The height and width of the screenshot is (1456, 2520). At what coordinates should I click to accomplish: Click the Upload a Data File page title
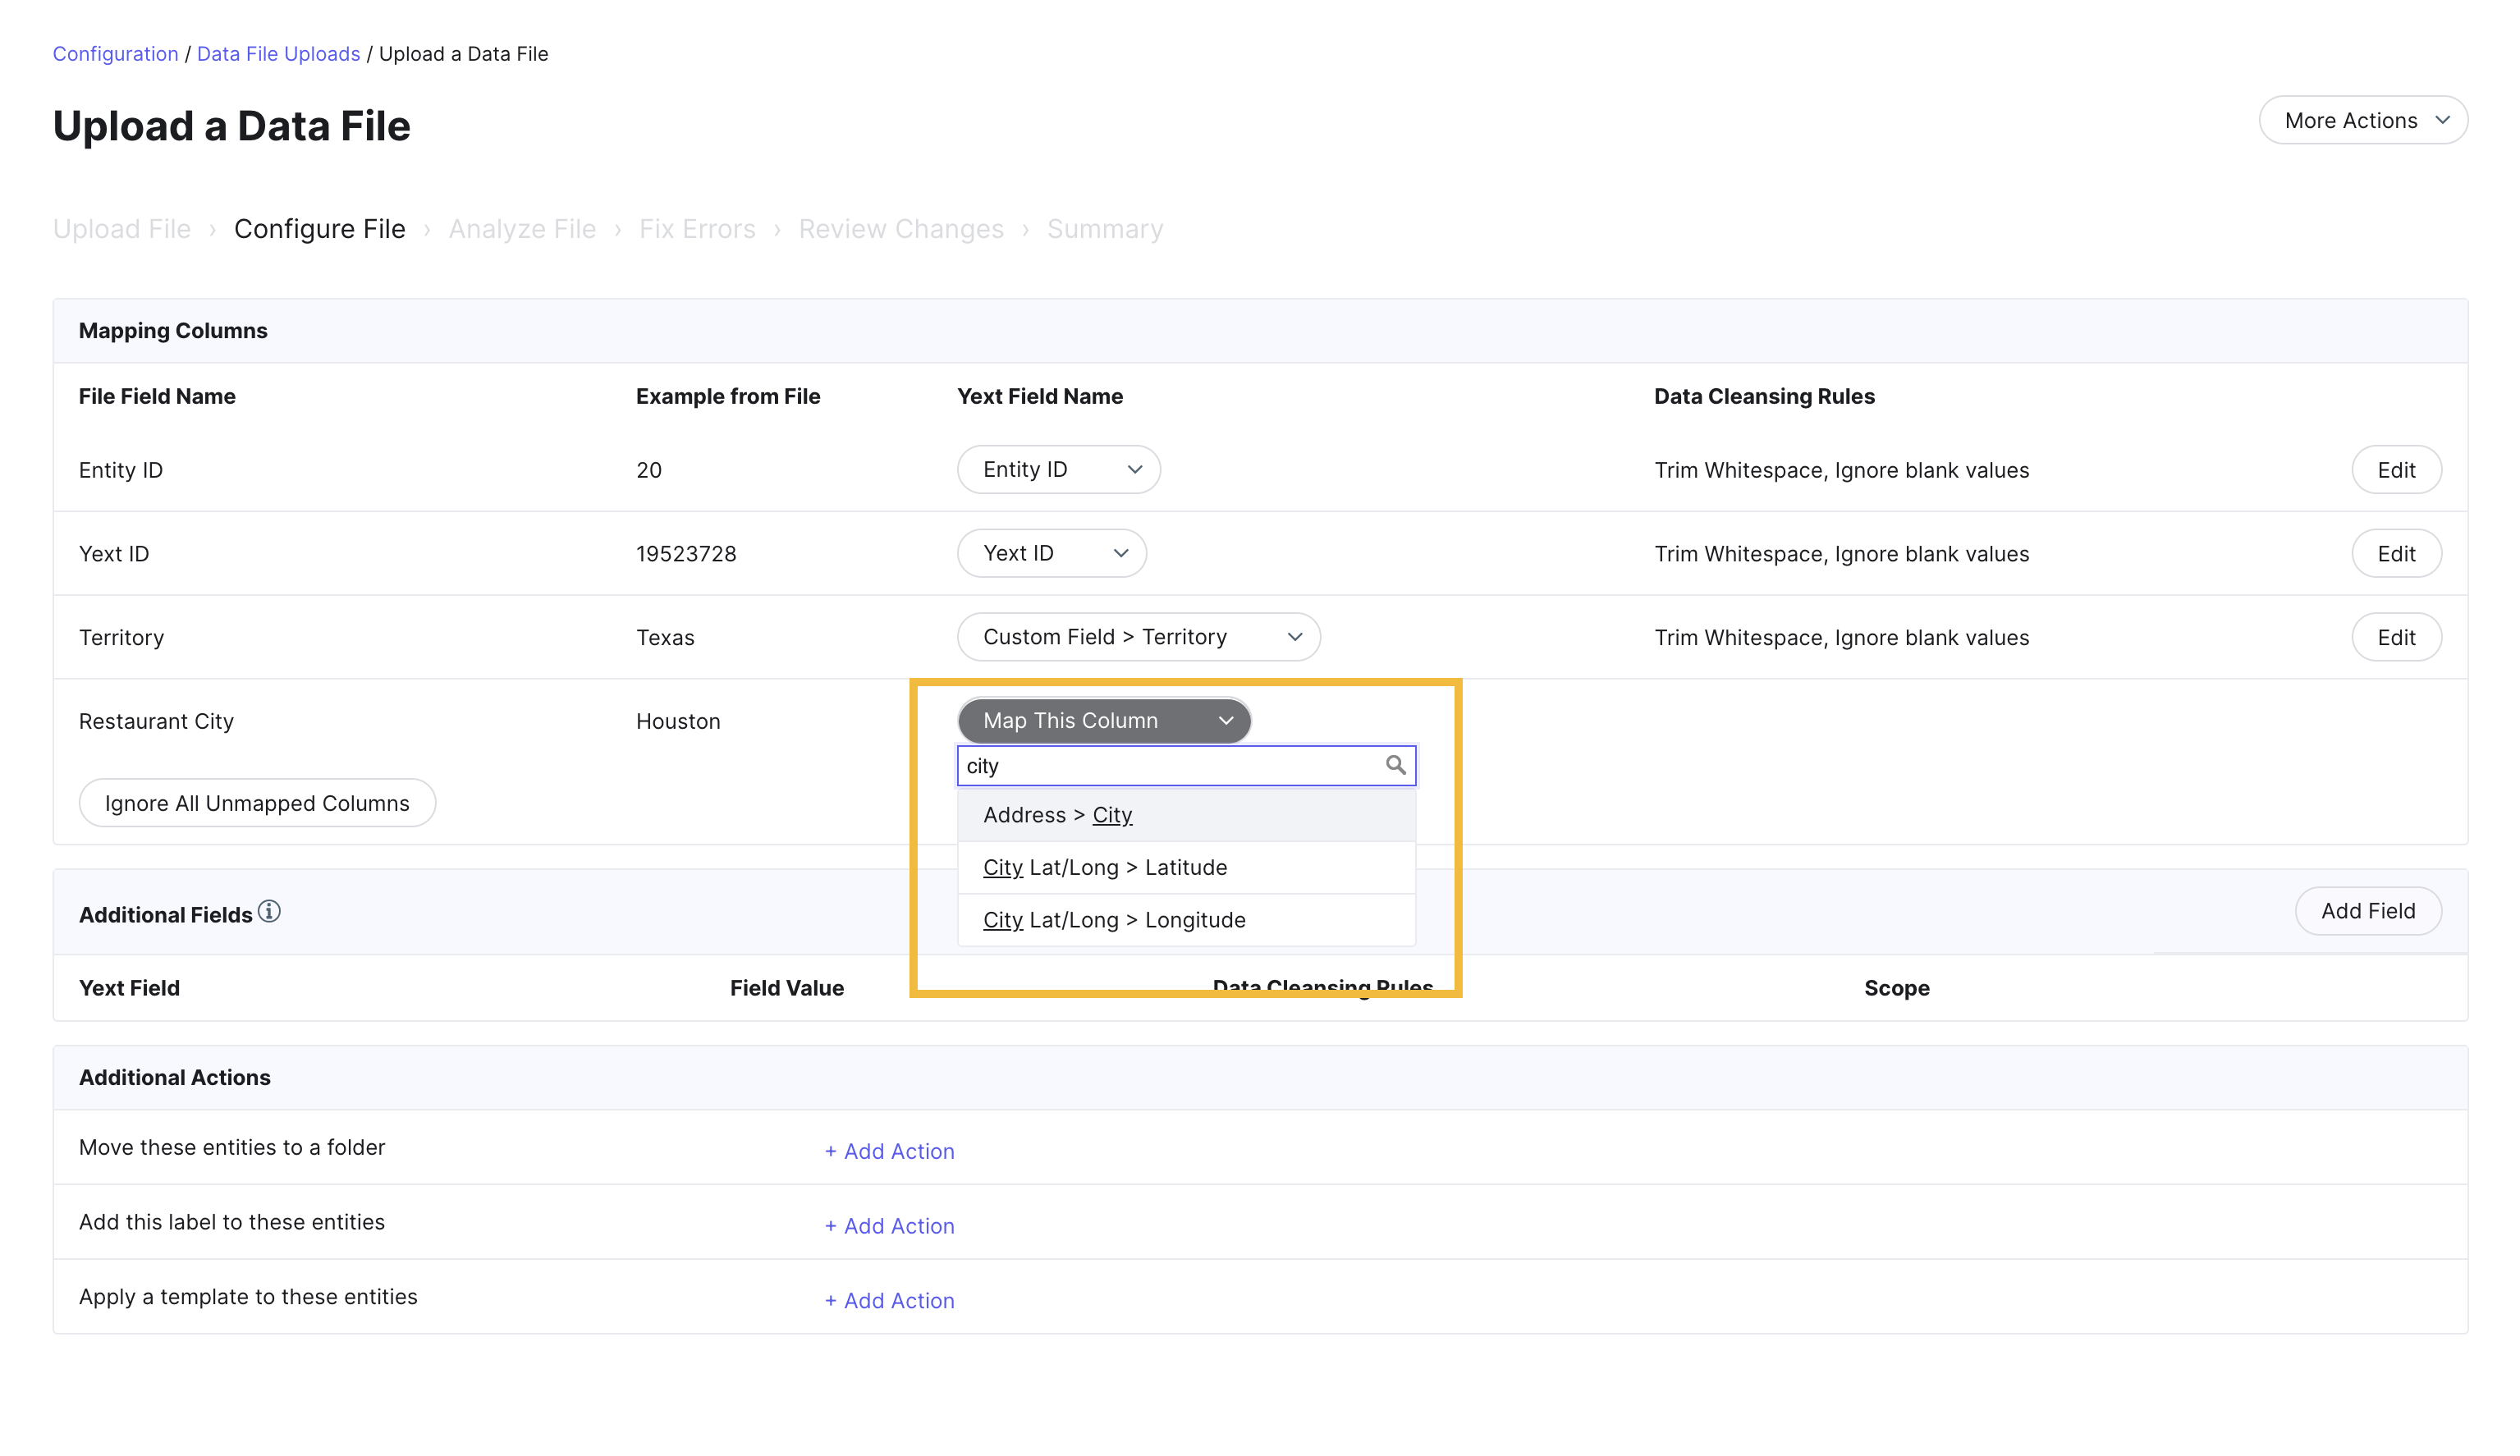pos(231,126)
